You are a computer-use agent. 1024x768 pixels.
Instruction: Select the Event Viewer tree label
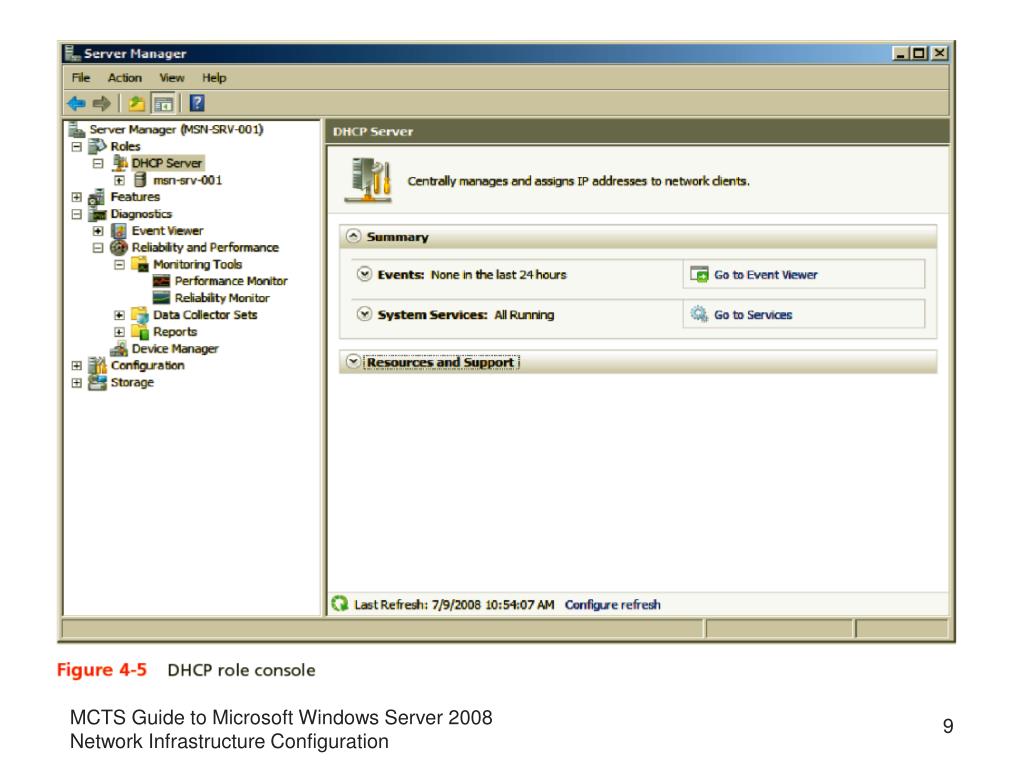167,231
